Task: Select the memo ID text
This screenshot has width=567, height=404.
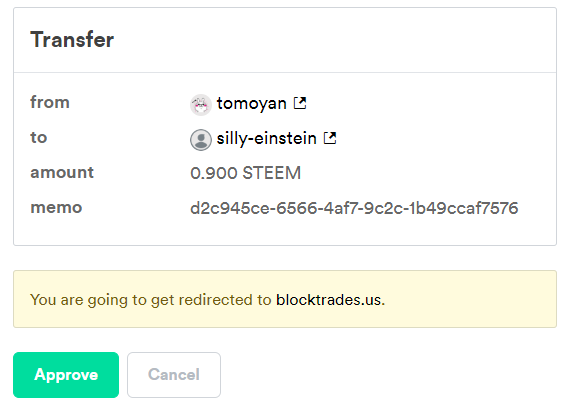Action: click(354, 208)
